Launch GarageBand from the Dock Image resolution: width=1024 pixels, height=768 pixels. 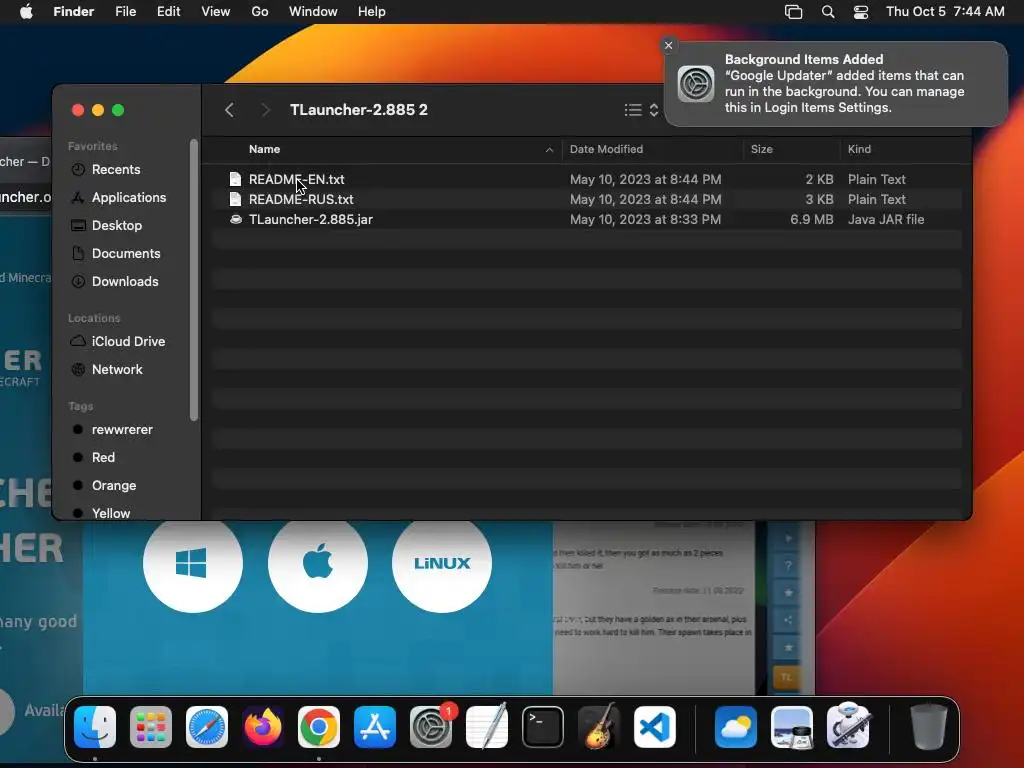coord(599,727)
